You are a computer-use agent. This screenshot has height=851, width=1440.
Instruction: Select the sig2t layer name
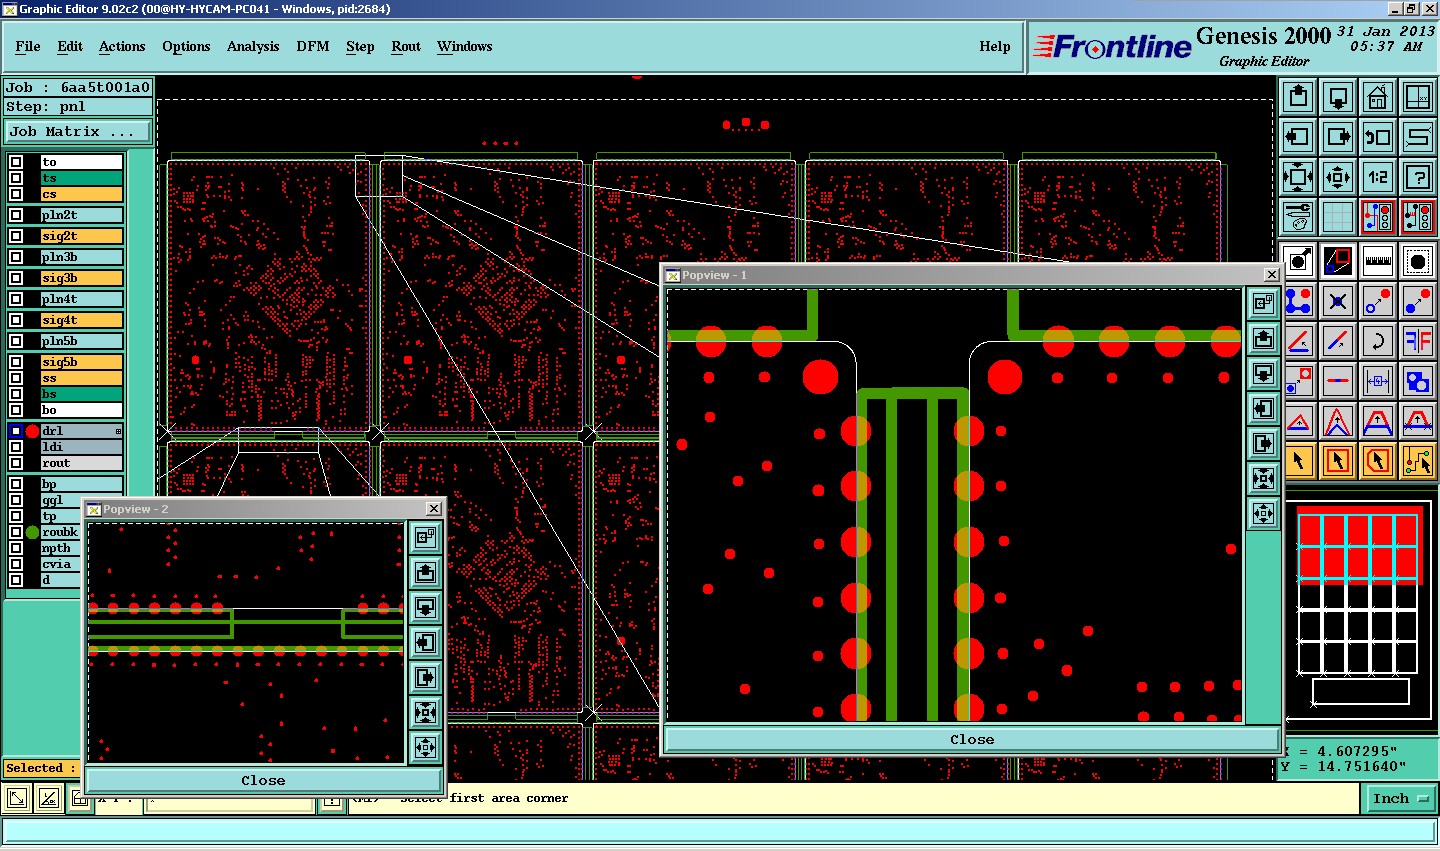tap(81, 236)
